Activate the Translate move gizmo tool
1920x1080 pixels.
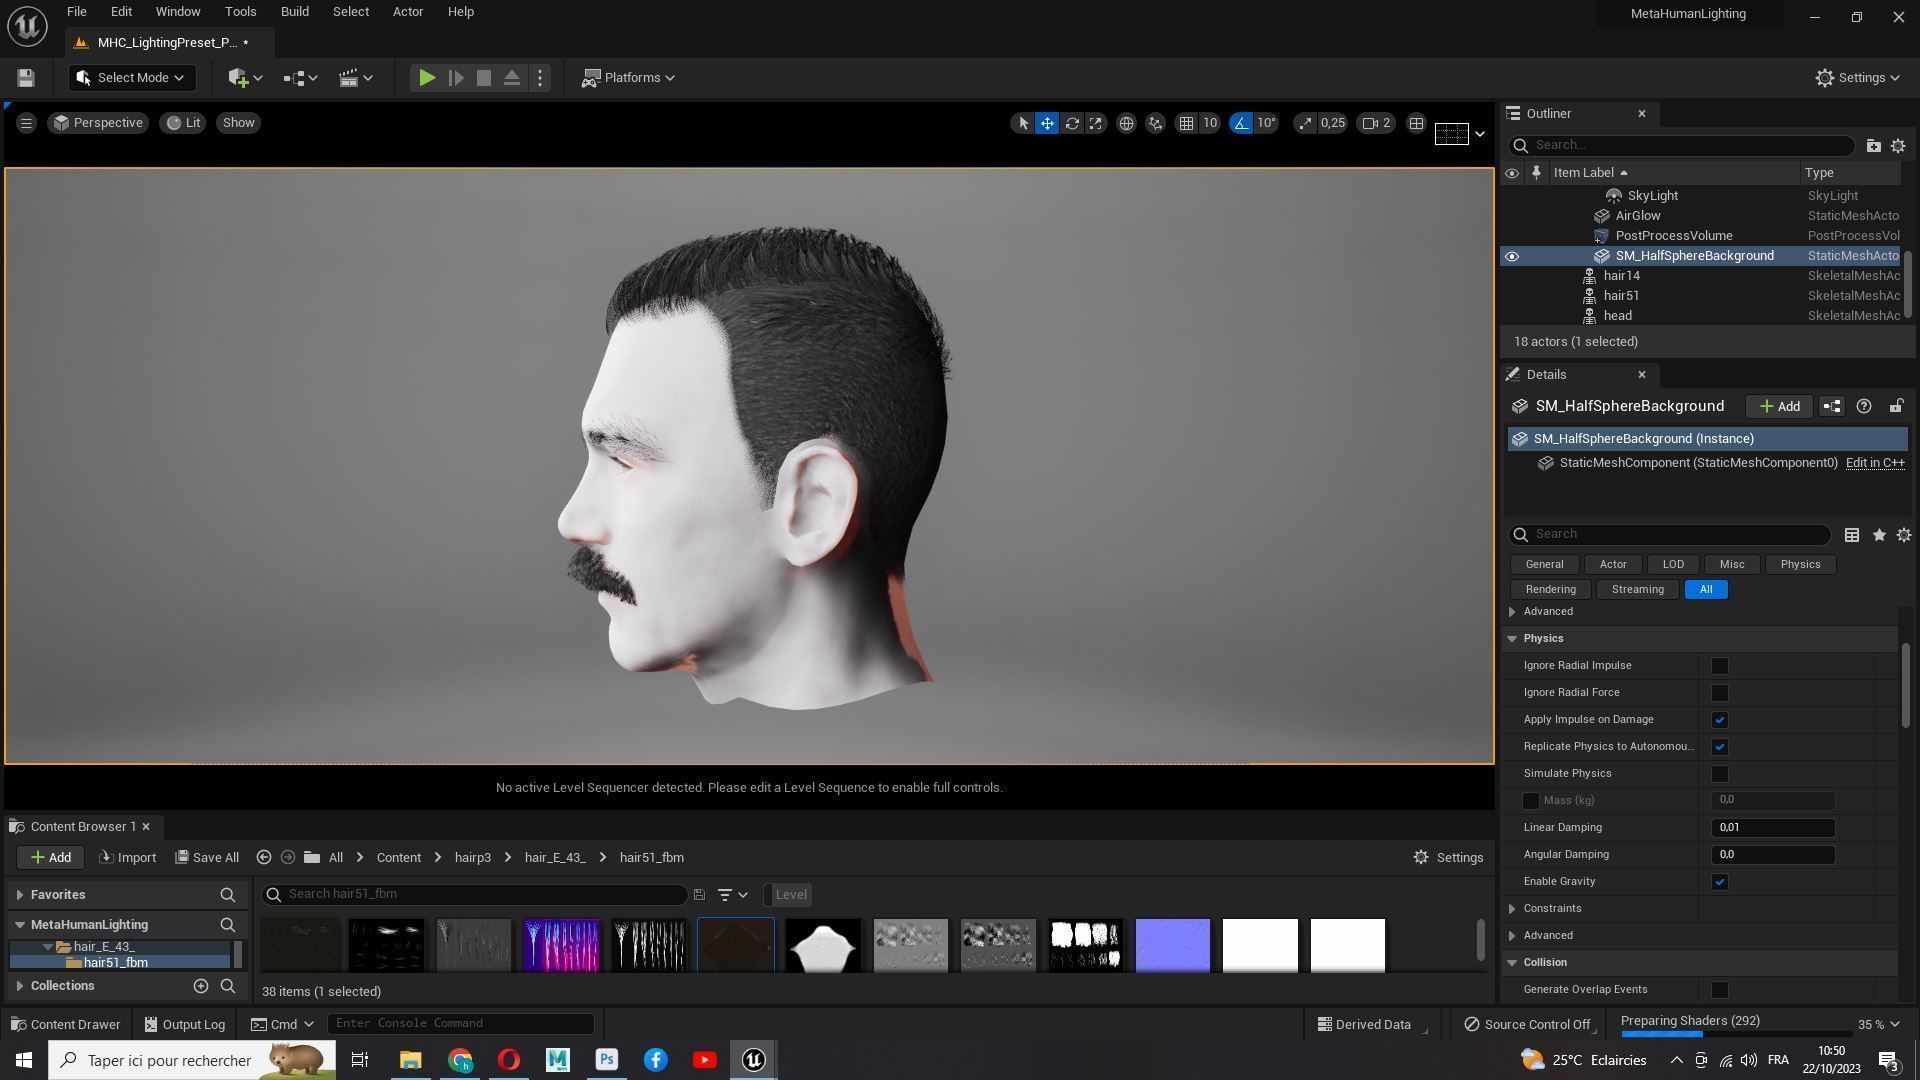(1047, 123)
